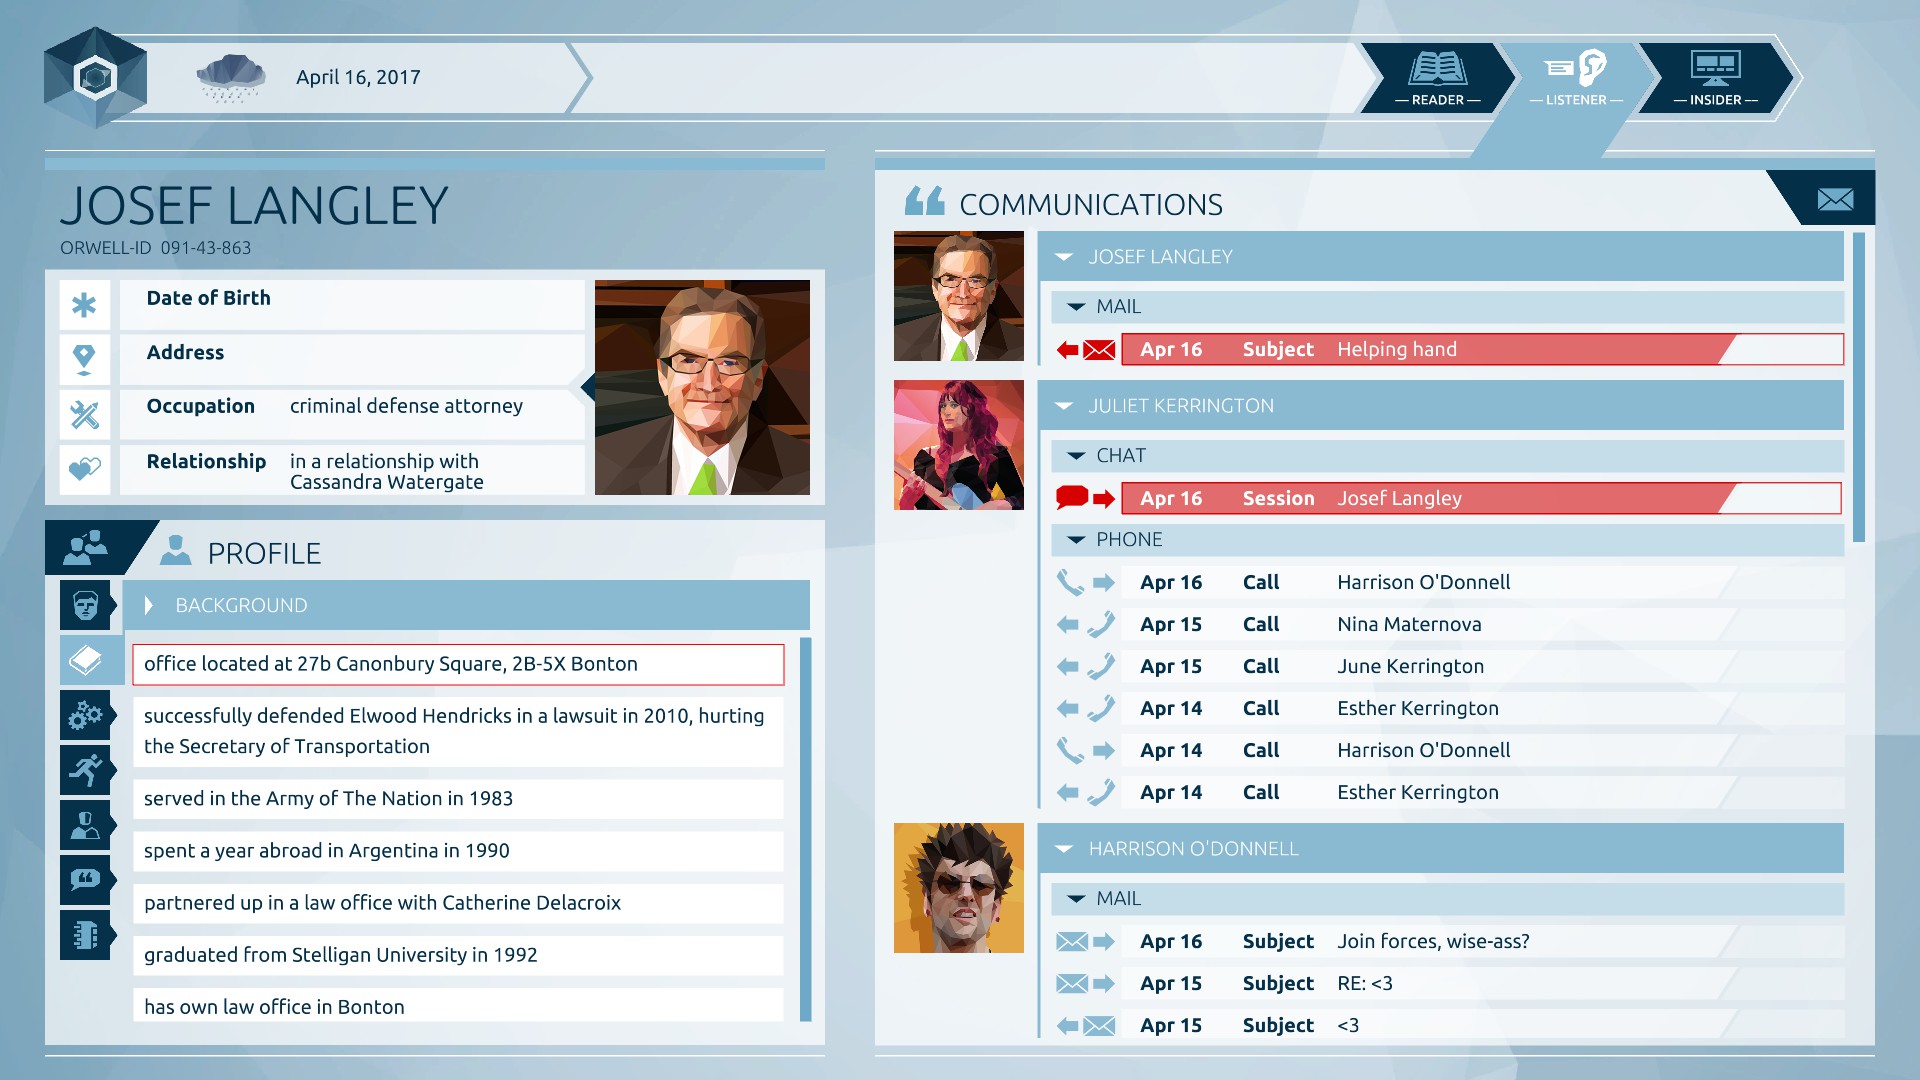Select Juliet Kerrington's portrait thumbnail
The width and height of the screenshot is (1920, 1080).
coord(959,445)
